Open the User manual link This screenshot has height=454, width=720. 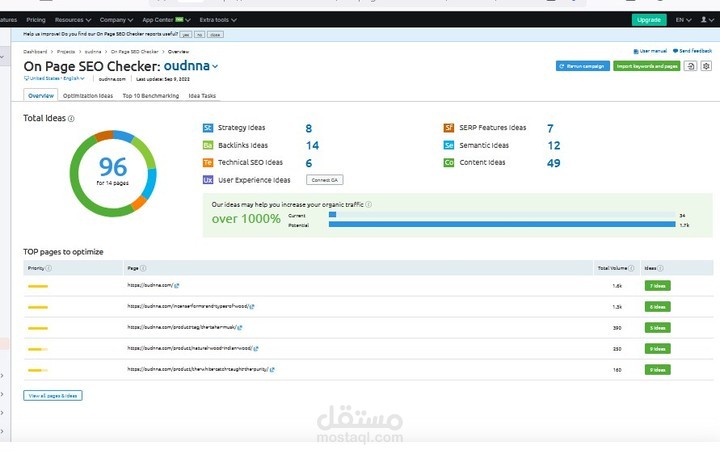click(x=650, y=51)
